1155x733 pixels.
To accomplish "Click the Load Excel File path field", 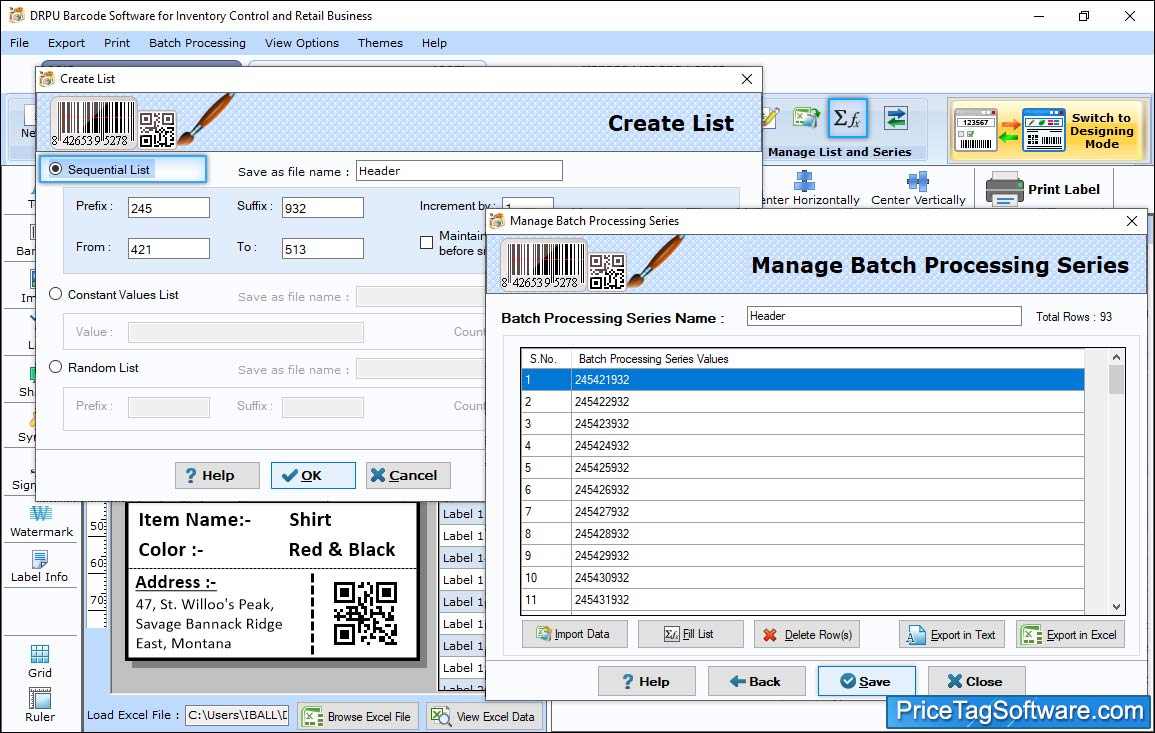I will point(236,715).
